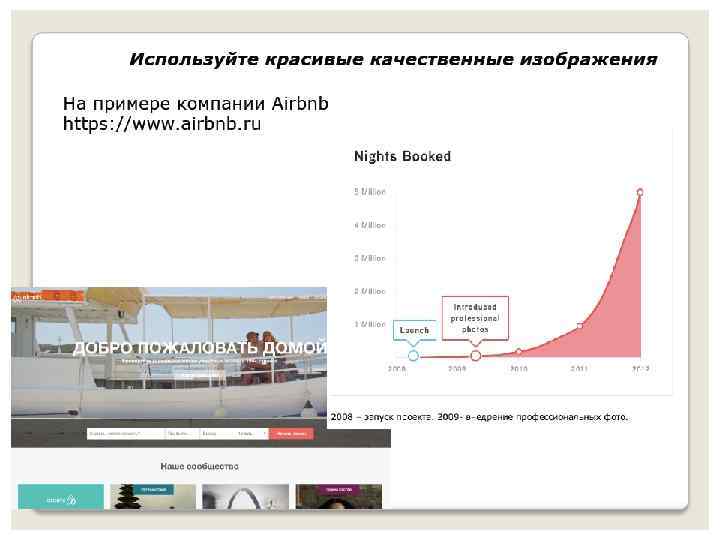Click the caption '2008 – запуск проекта' text
The image size is (720, 540).
pos(381,417)
